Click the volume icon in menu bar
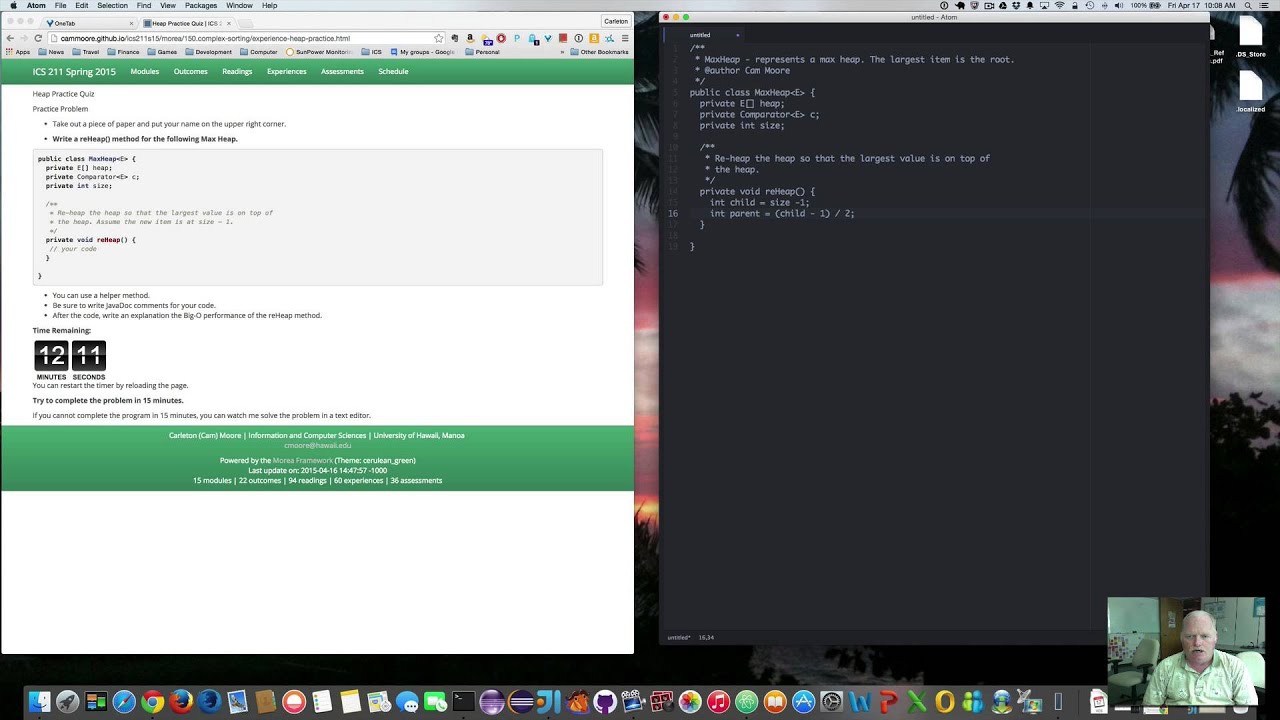Image resolution: width=1280 pixels, height=720 pixels. [1119, 6]
